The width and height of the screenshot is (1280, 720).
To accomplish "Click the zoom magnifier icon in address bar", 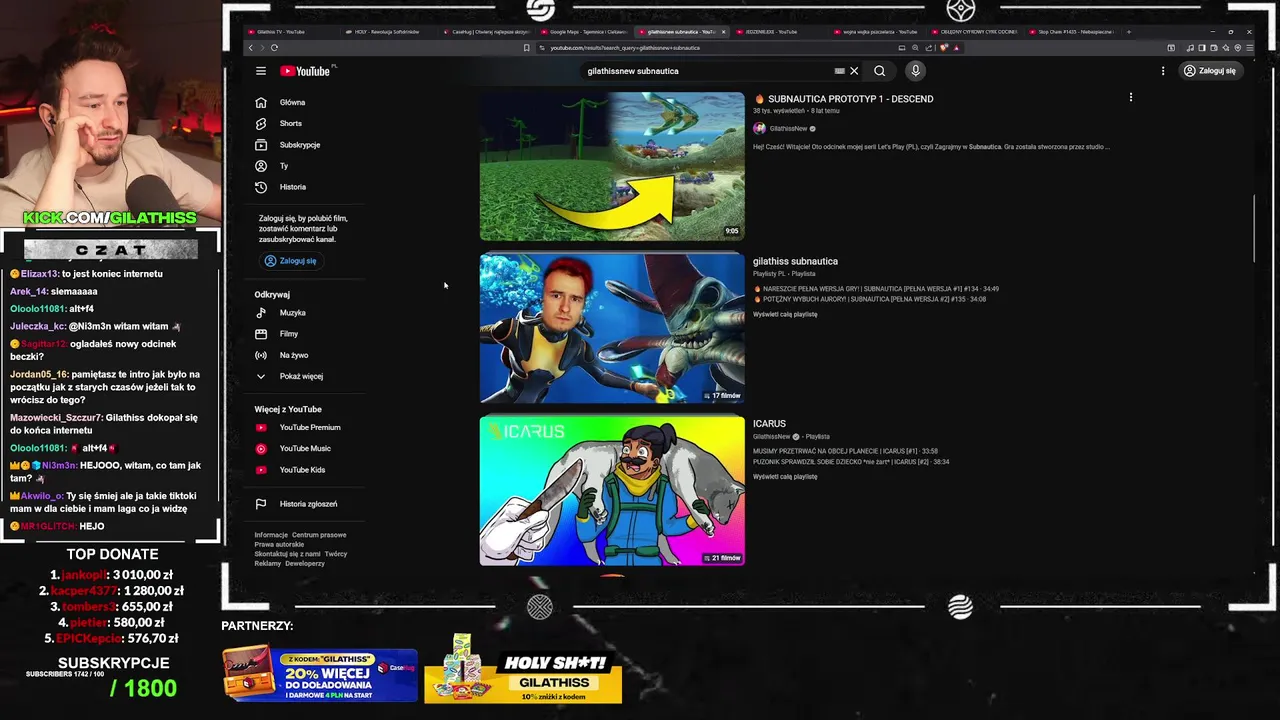I will [x=914, y=48].
